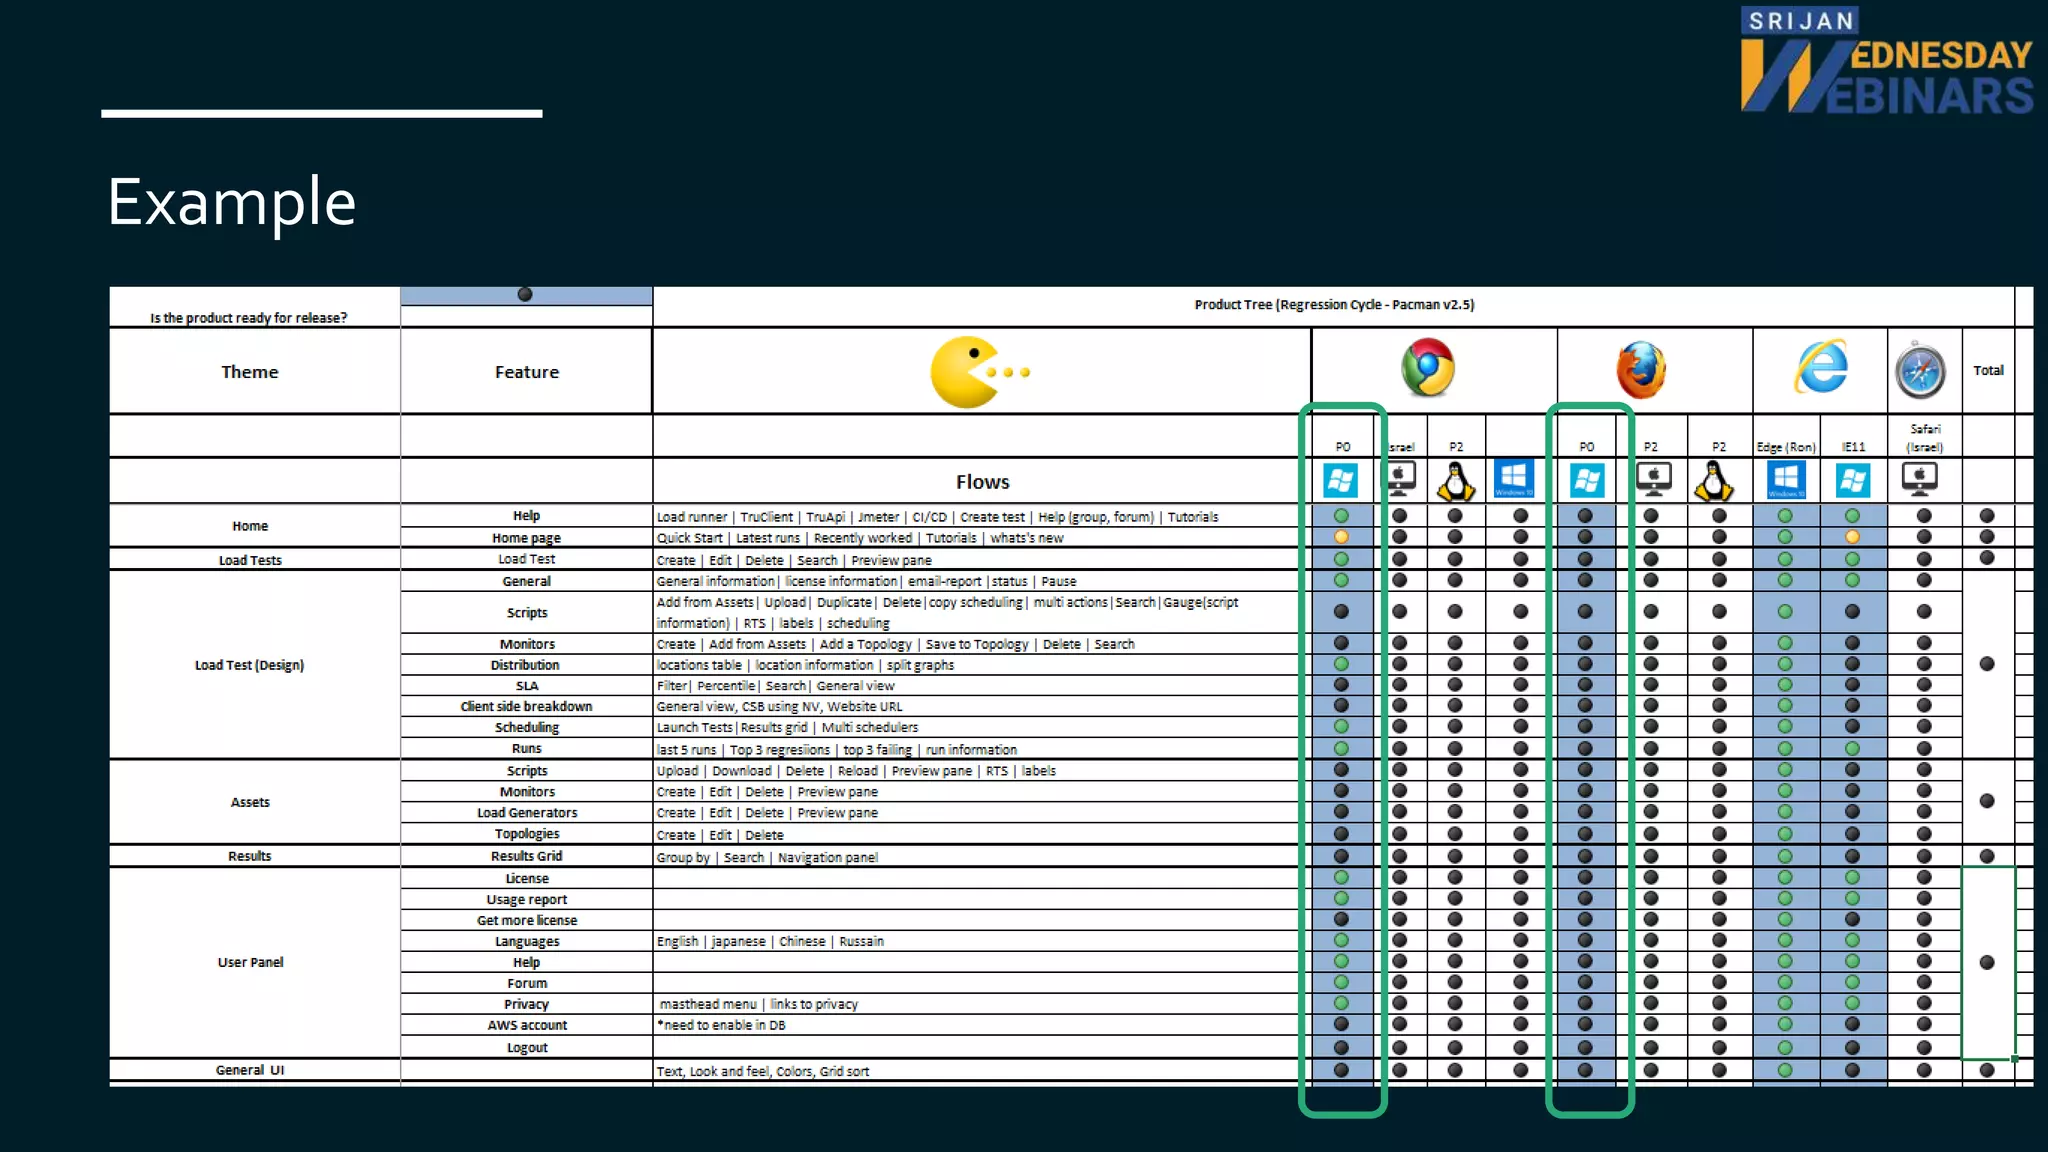Click the Total column header
This screenshot has width=2048, height=1152.
click(1988, 370)
